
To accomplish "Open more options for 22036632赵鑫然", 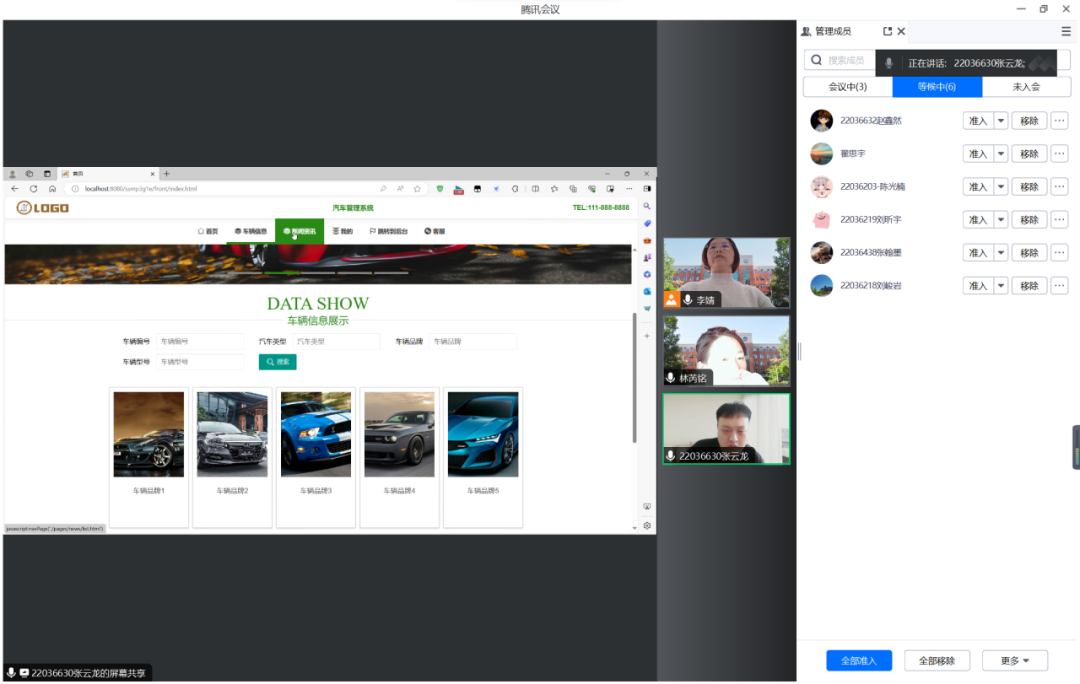I will point(1059,121).
